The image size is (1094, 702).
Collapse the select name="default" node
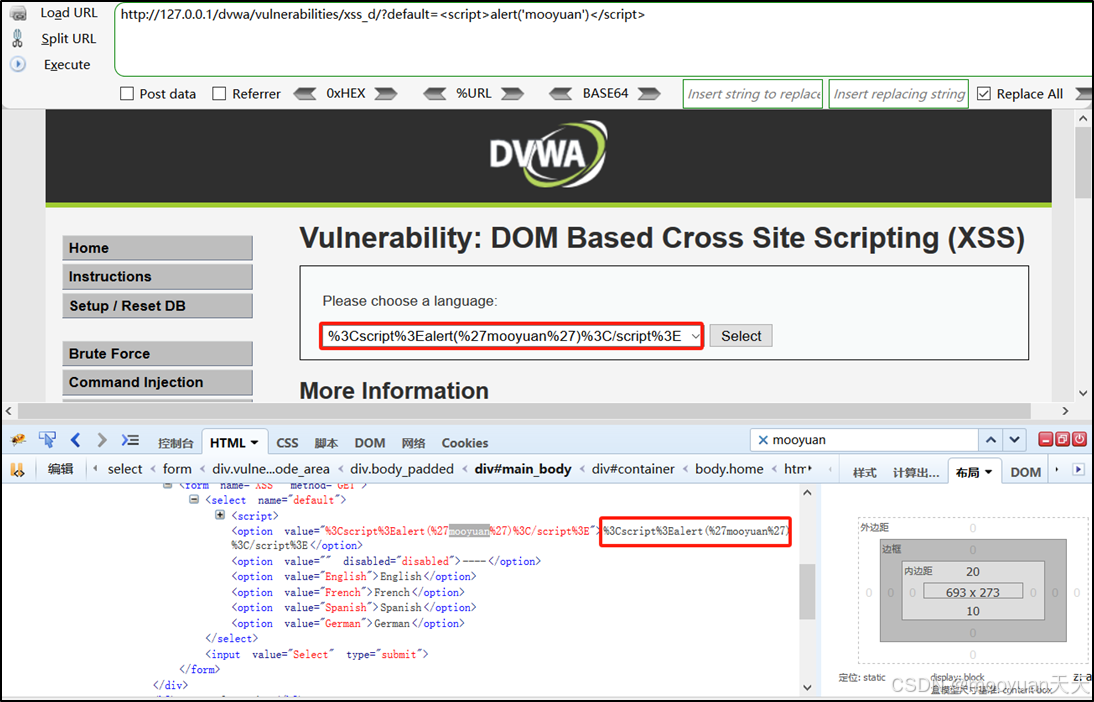tap(195, 500)
